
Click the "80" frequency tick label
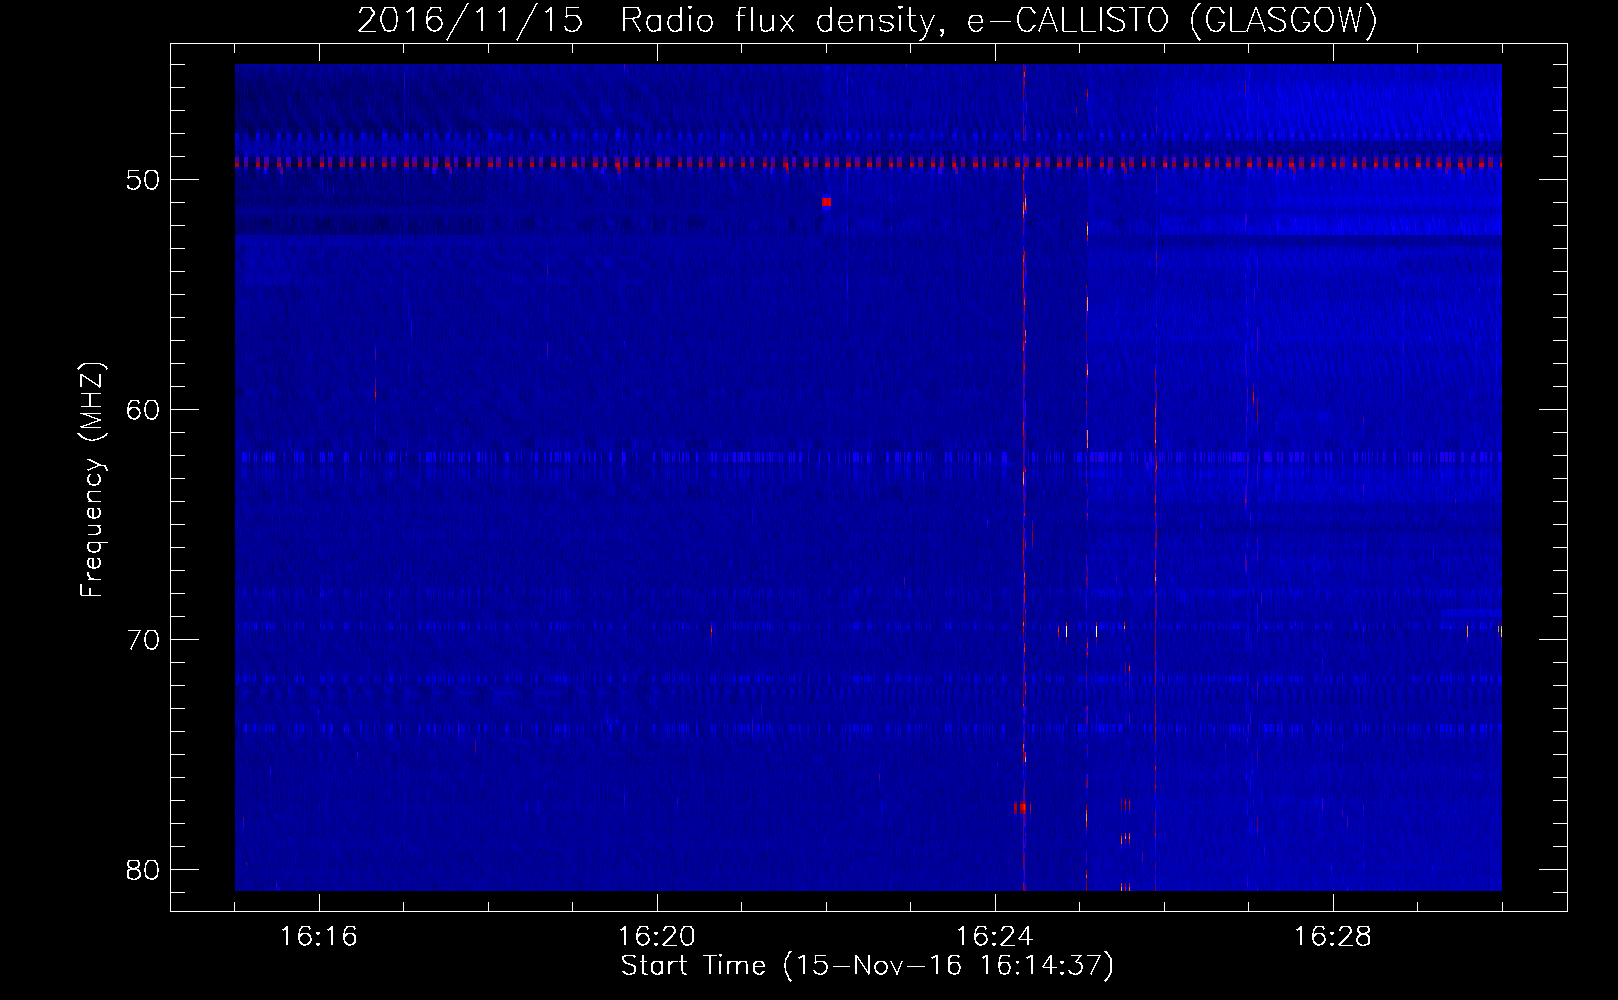click(x=144, y=870)
